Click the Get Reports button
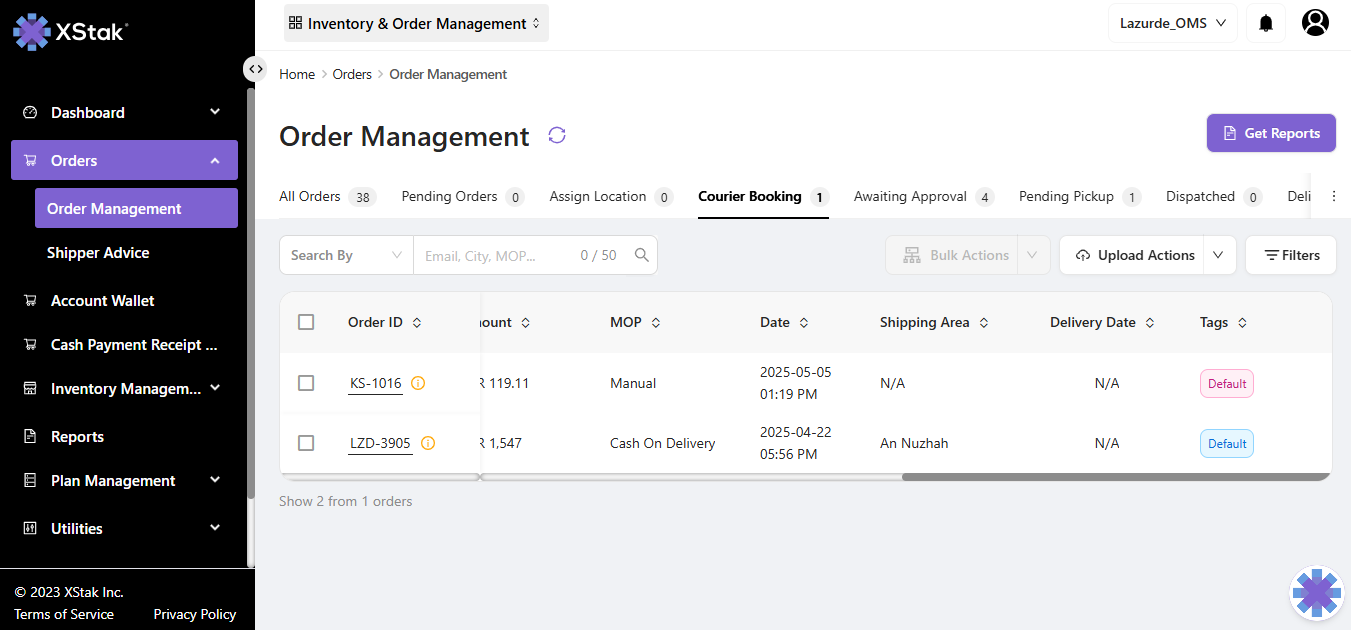Screen dimensions: 1351x630 [x=1271, y=133]
